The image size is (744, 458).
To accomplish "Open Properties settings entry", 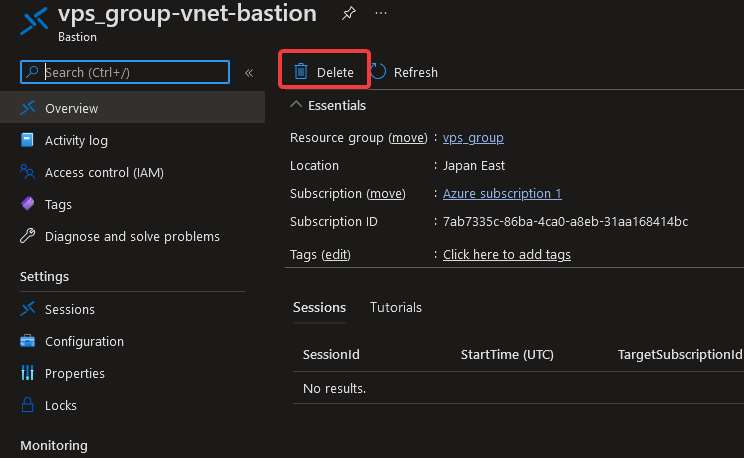I will (132, 373).
